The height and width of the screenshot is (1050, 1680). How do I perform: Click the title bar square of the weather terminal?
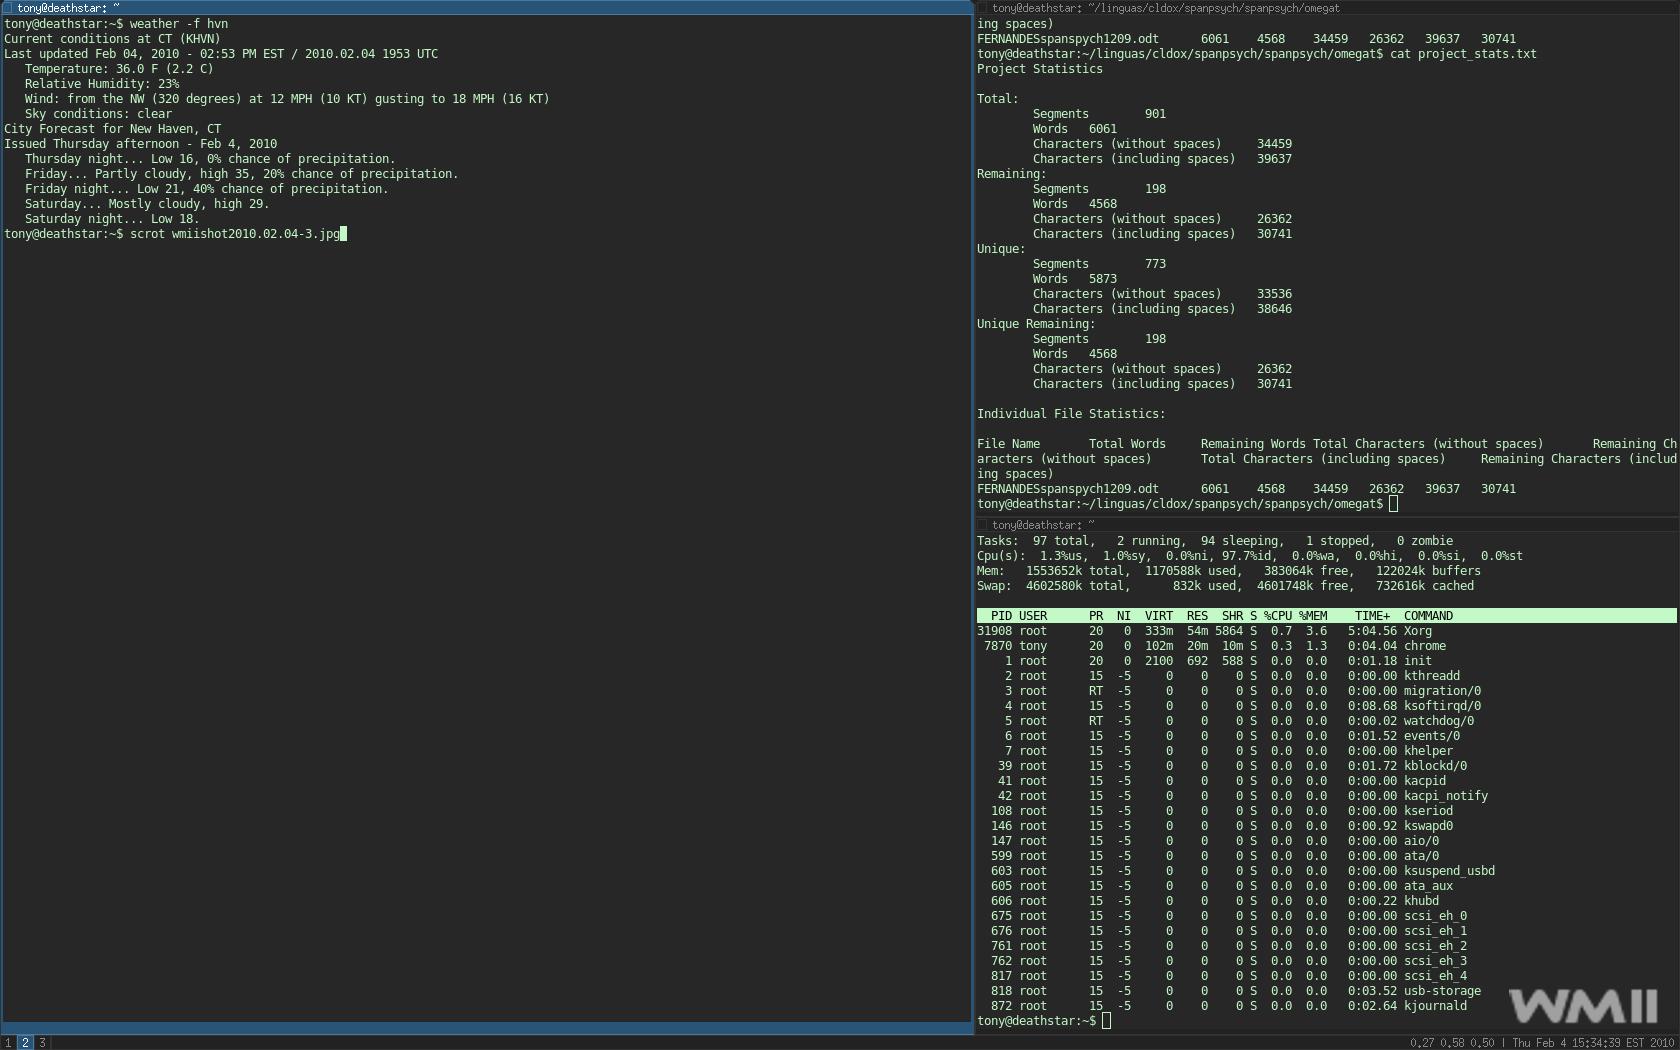(x=8, y=8)
